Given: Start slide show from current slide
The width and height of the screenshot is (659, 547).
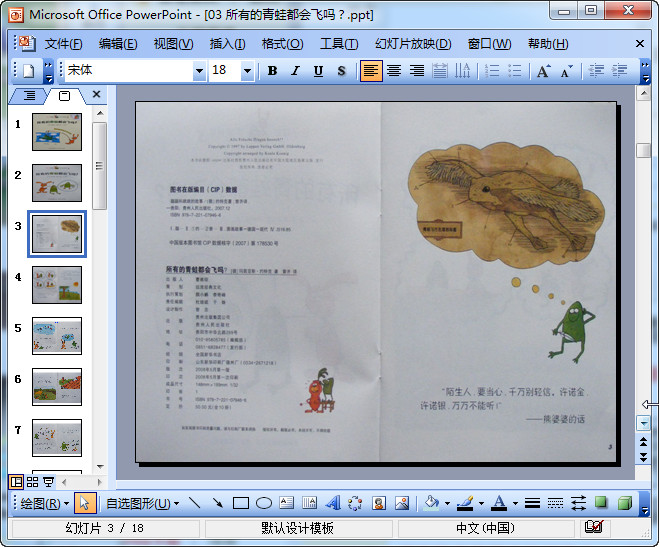Looking at the screenshot, I should click(49, 481).
